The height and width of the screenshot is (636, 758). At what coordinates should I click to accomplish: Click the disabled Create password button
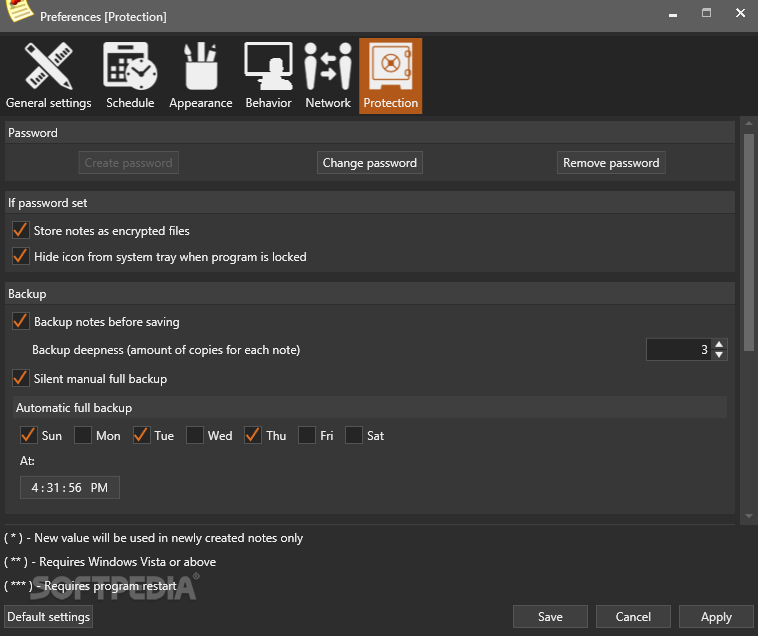point(129,163)
